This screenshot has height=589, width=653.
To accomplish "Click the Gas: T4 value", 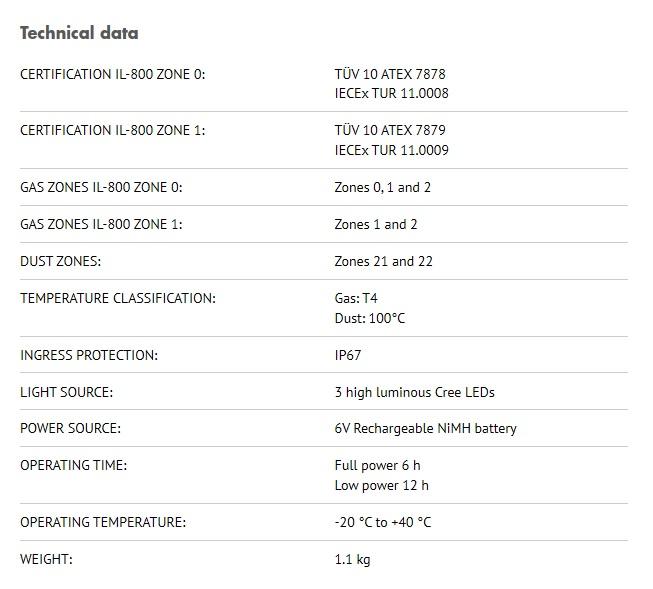I will point(356,299).
